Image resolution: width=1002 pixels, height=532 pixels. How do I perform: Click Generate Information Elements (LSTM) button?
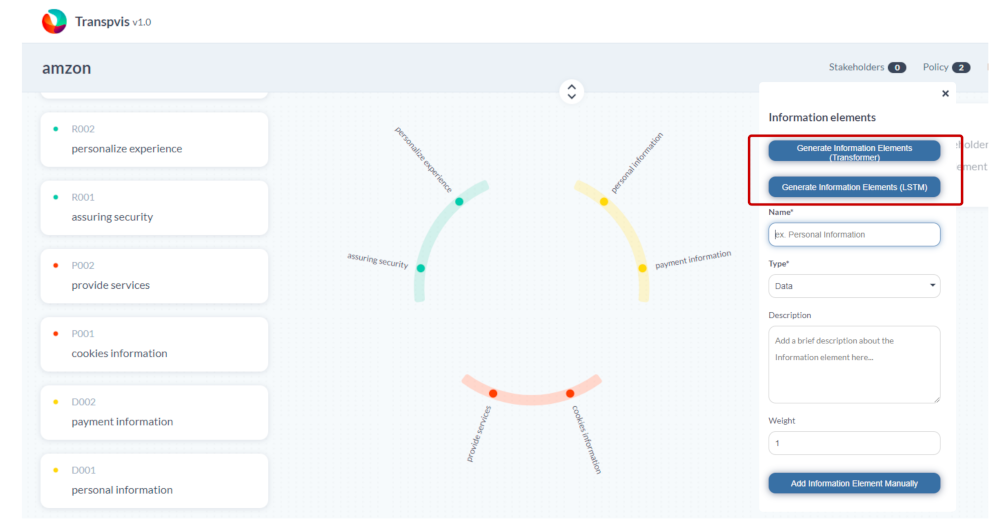[x=854, y=187]
